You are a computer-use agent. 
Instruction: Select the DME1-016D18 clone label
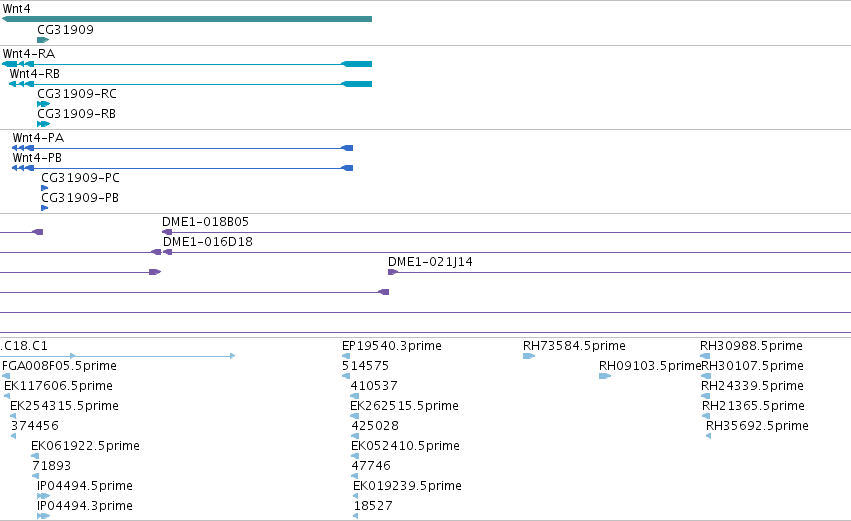point(208,242)
